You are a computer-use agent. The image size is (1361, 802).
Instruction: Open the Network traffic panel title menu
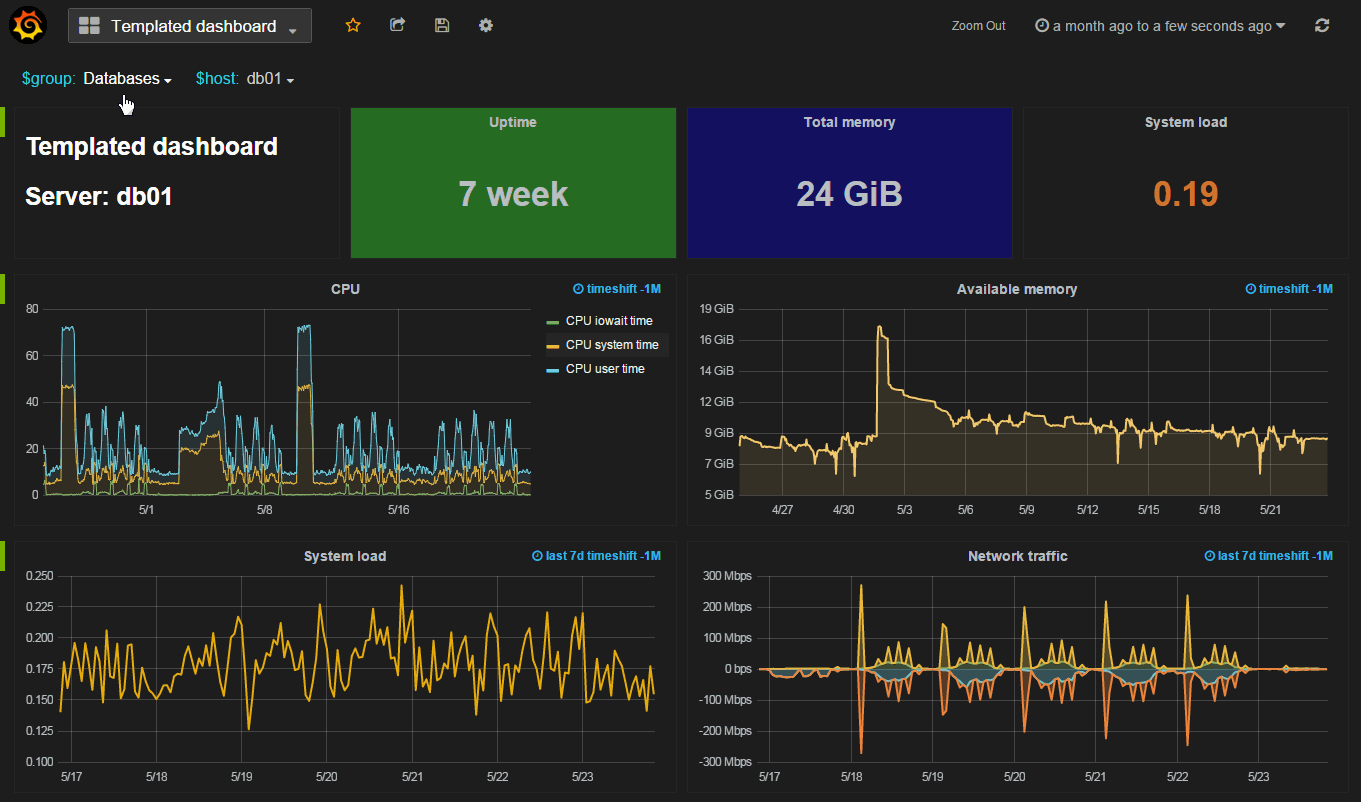pyautogui.click(x=1017, y=556)
